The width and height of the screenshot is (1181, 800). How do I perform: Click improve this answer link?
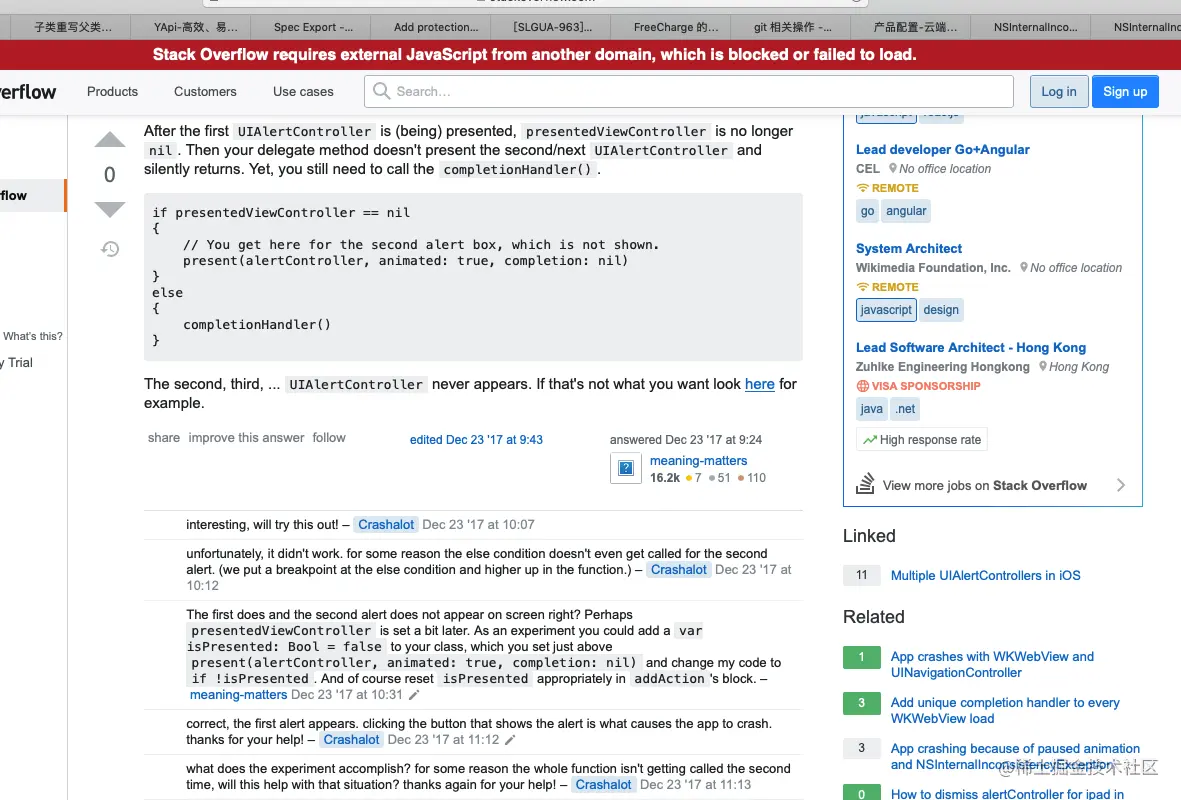246,438
